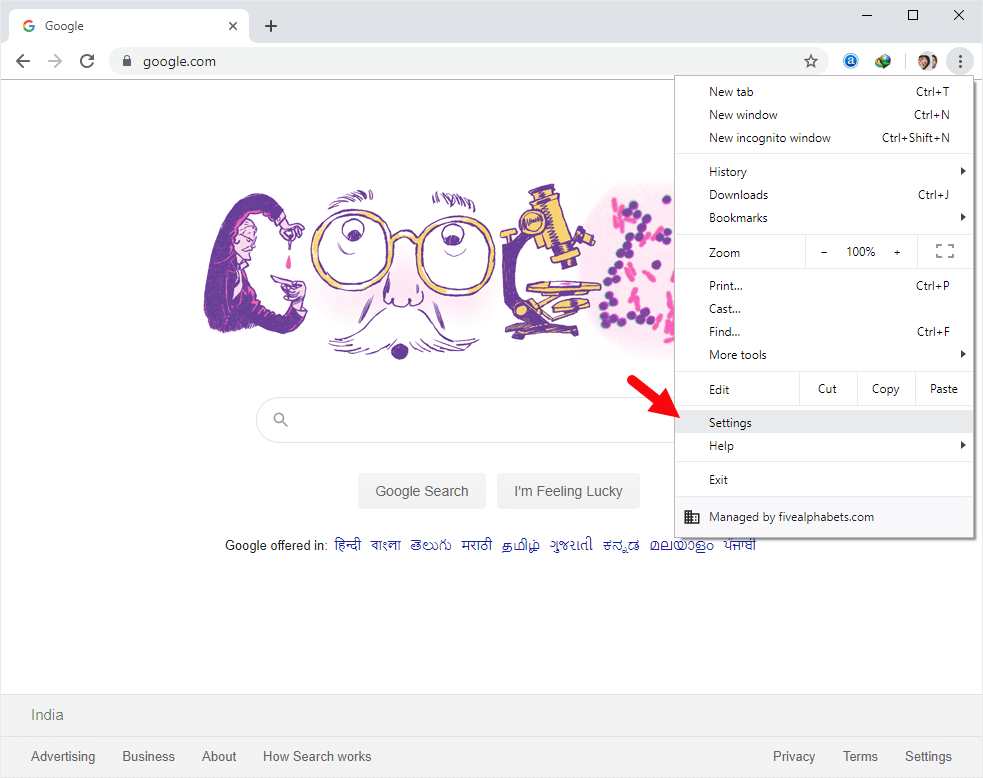Click the address bar showing google.com
The height and width of the screenshot is (778, 983).
point(467,61)
